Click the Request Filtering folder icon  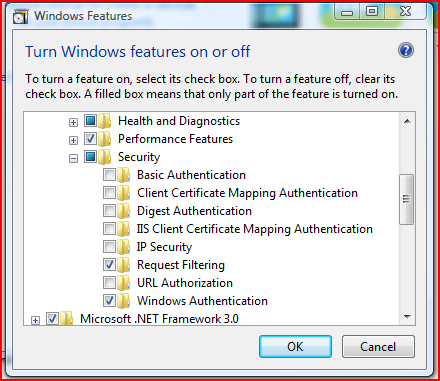(x=124, y=265)
